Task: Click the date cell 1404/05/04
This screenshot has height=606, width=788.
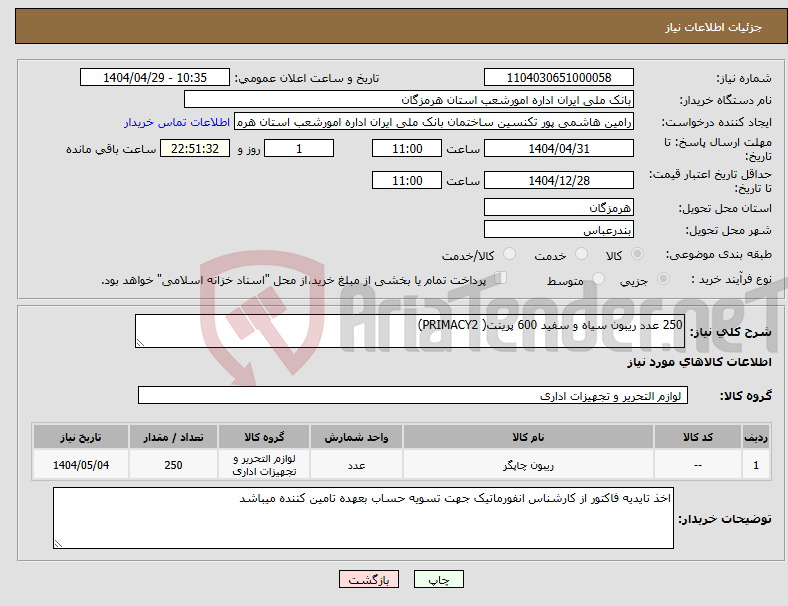Action: coord(81,465)
